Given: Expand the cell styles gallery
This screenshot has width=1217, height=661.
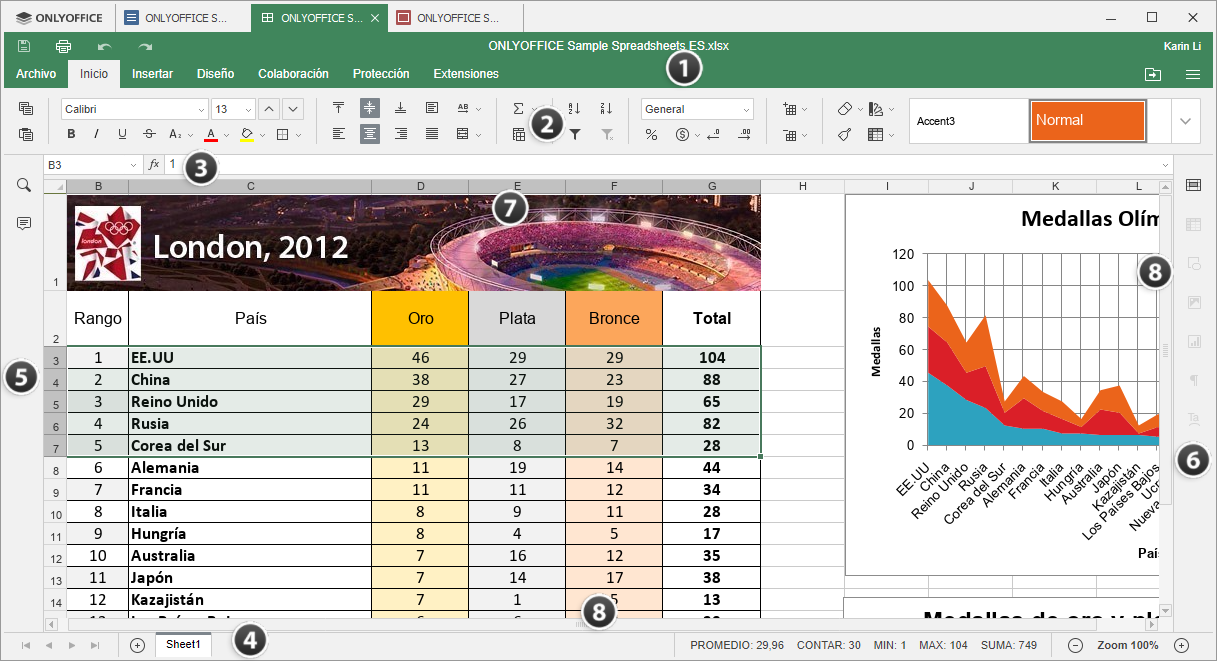Looking at the screenshot, I should pyautogui.click(x=1186, y=121).
